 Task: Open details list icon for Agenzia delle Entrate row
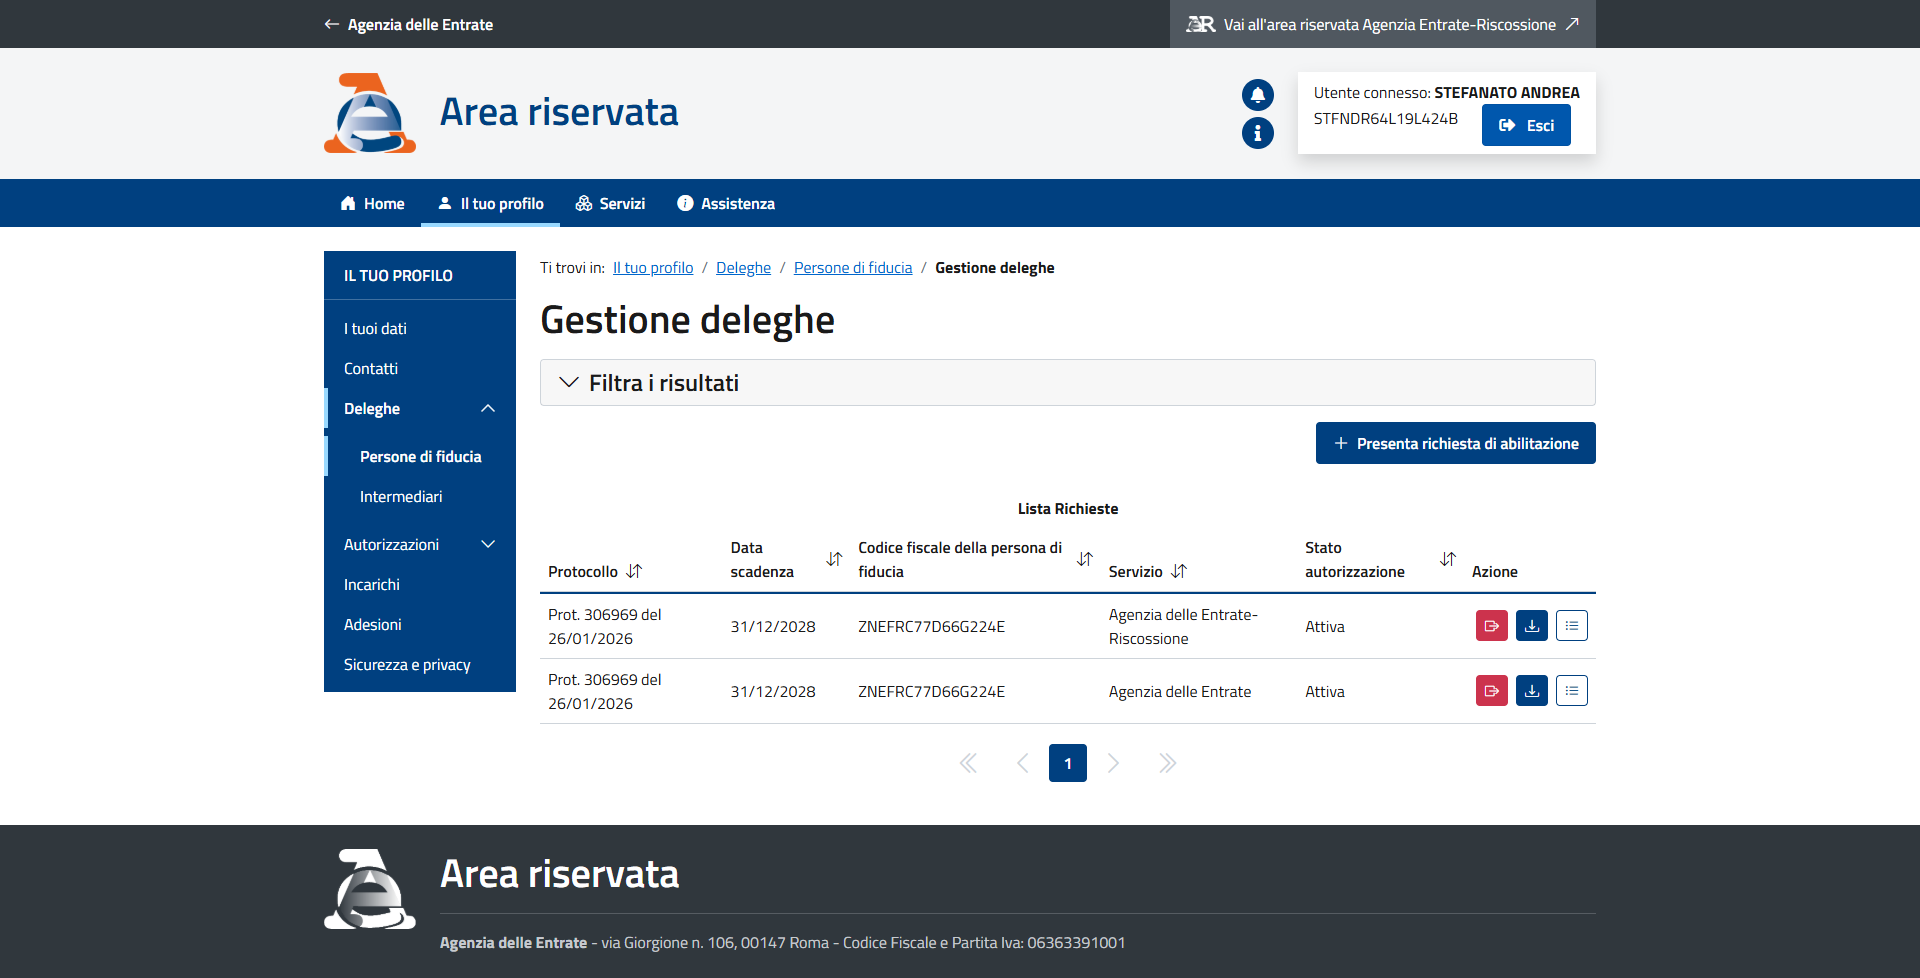[1571, 691]
